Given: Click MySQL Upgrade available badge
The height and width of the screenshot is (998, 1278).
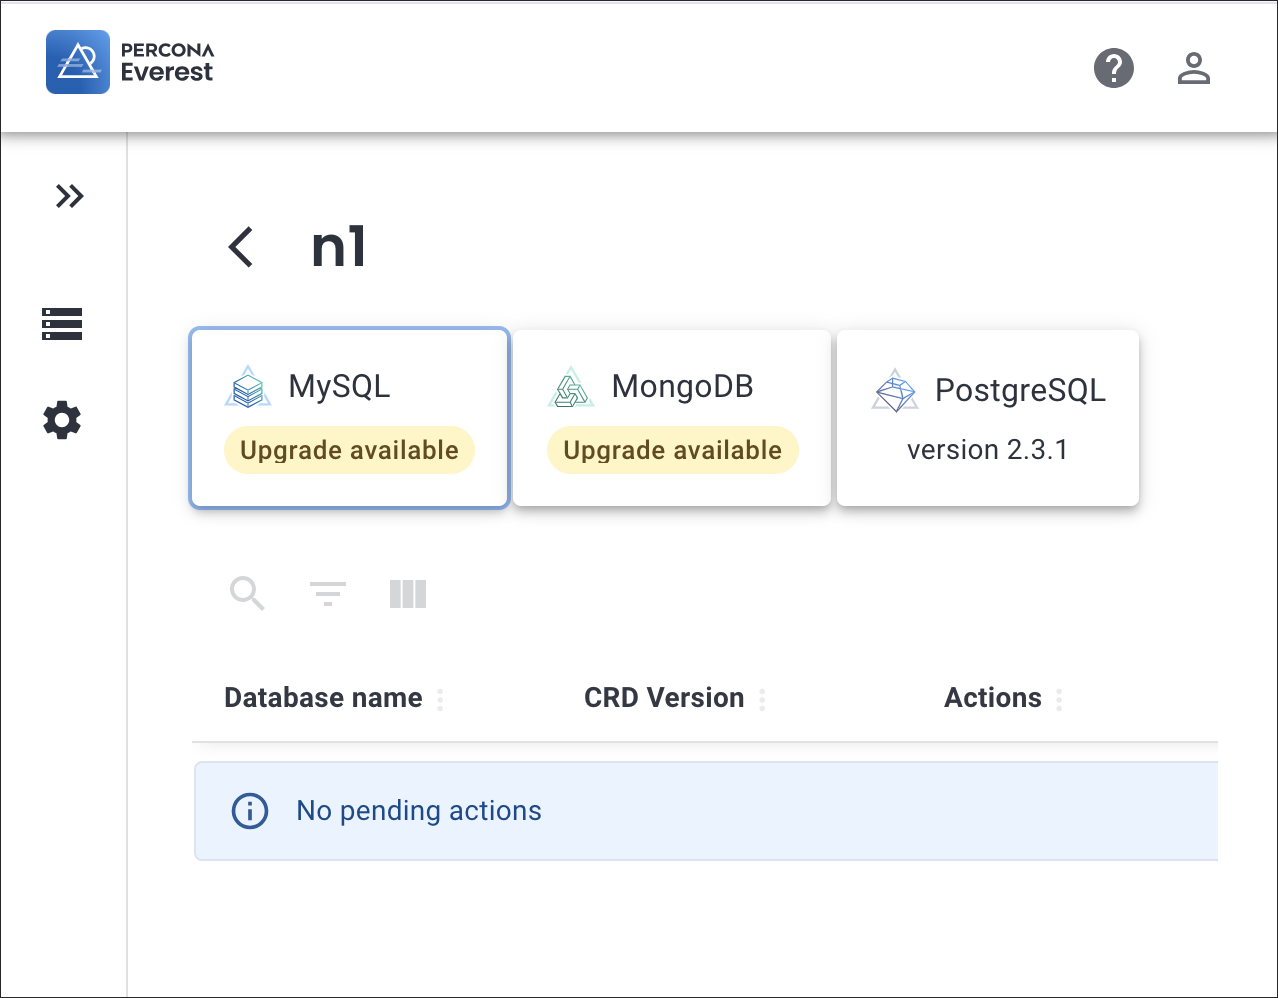Looking at the screenshot, I should click(349, 450).
